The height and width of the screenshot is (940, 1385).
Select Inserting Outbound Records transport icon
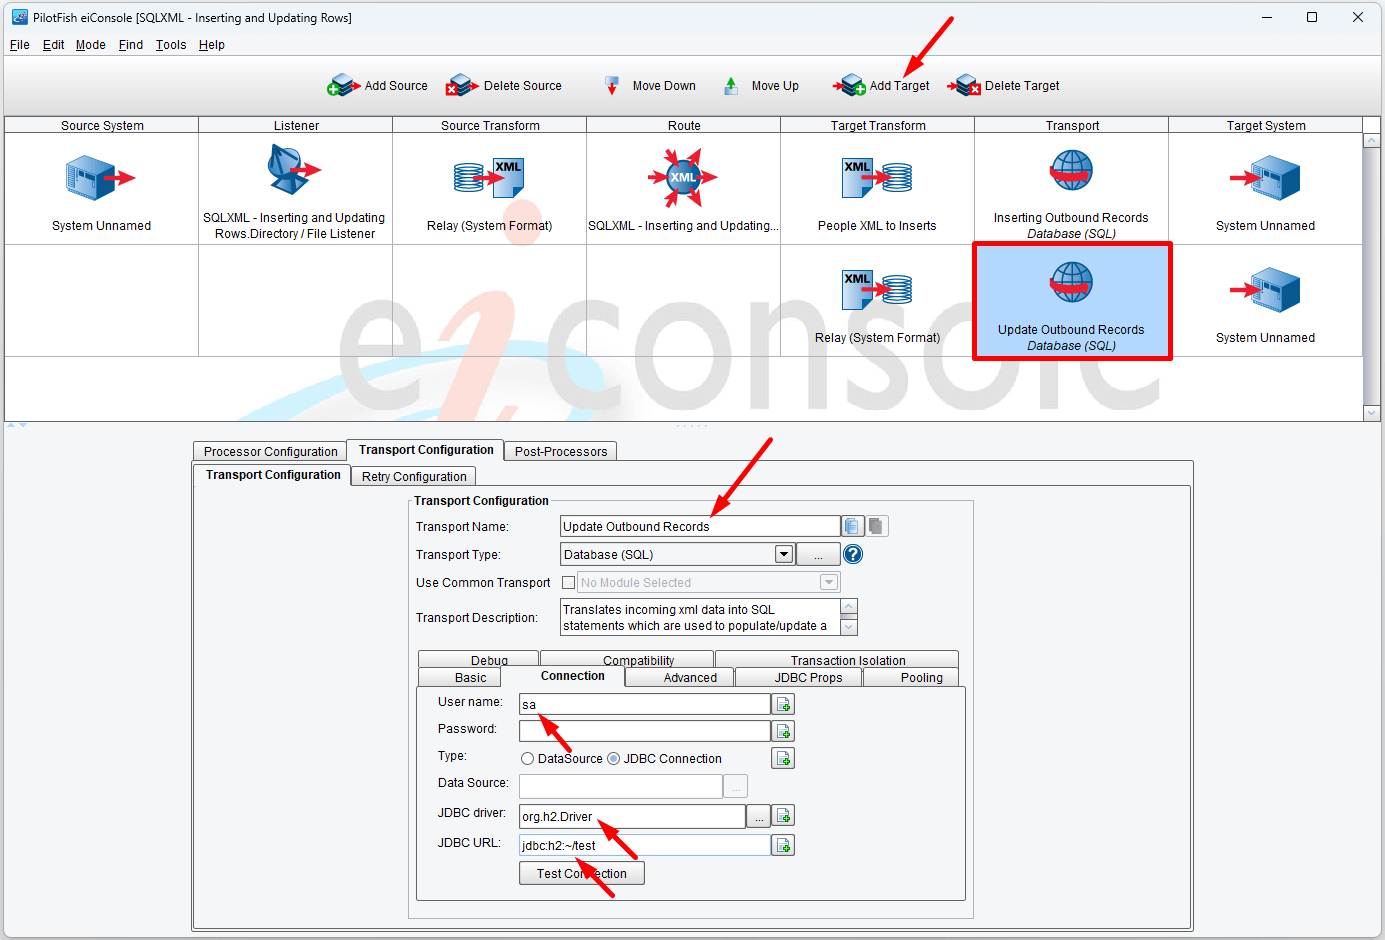(x=1071, y=170)
